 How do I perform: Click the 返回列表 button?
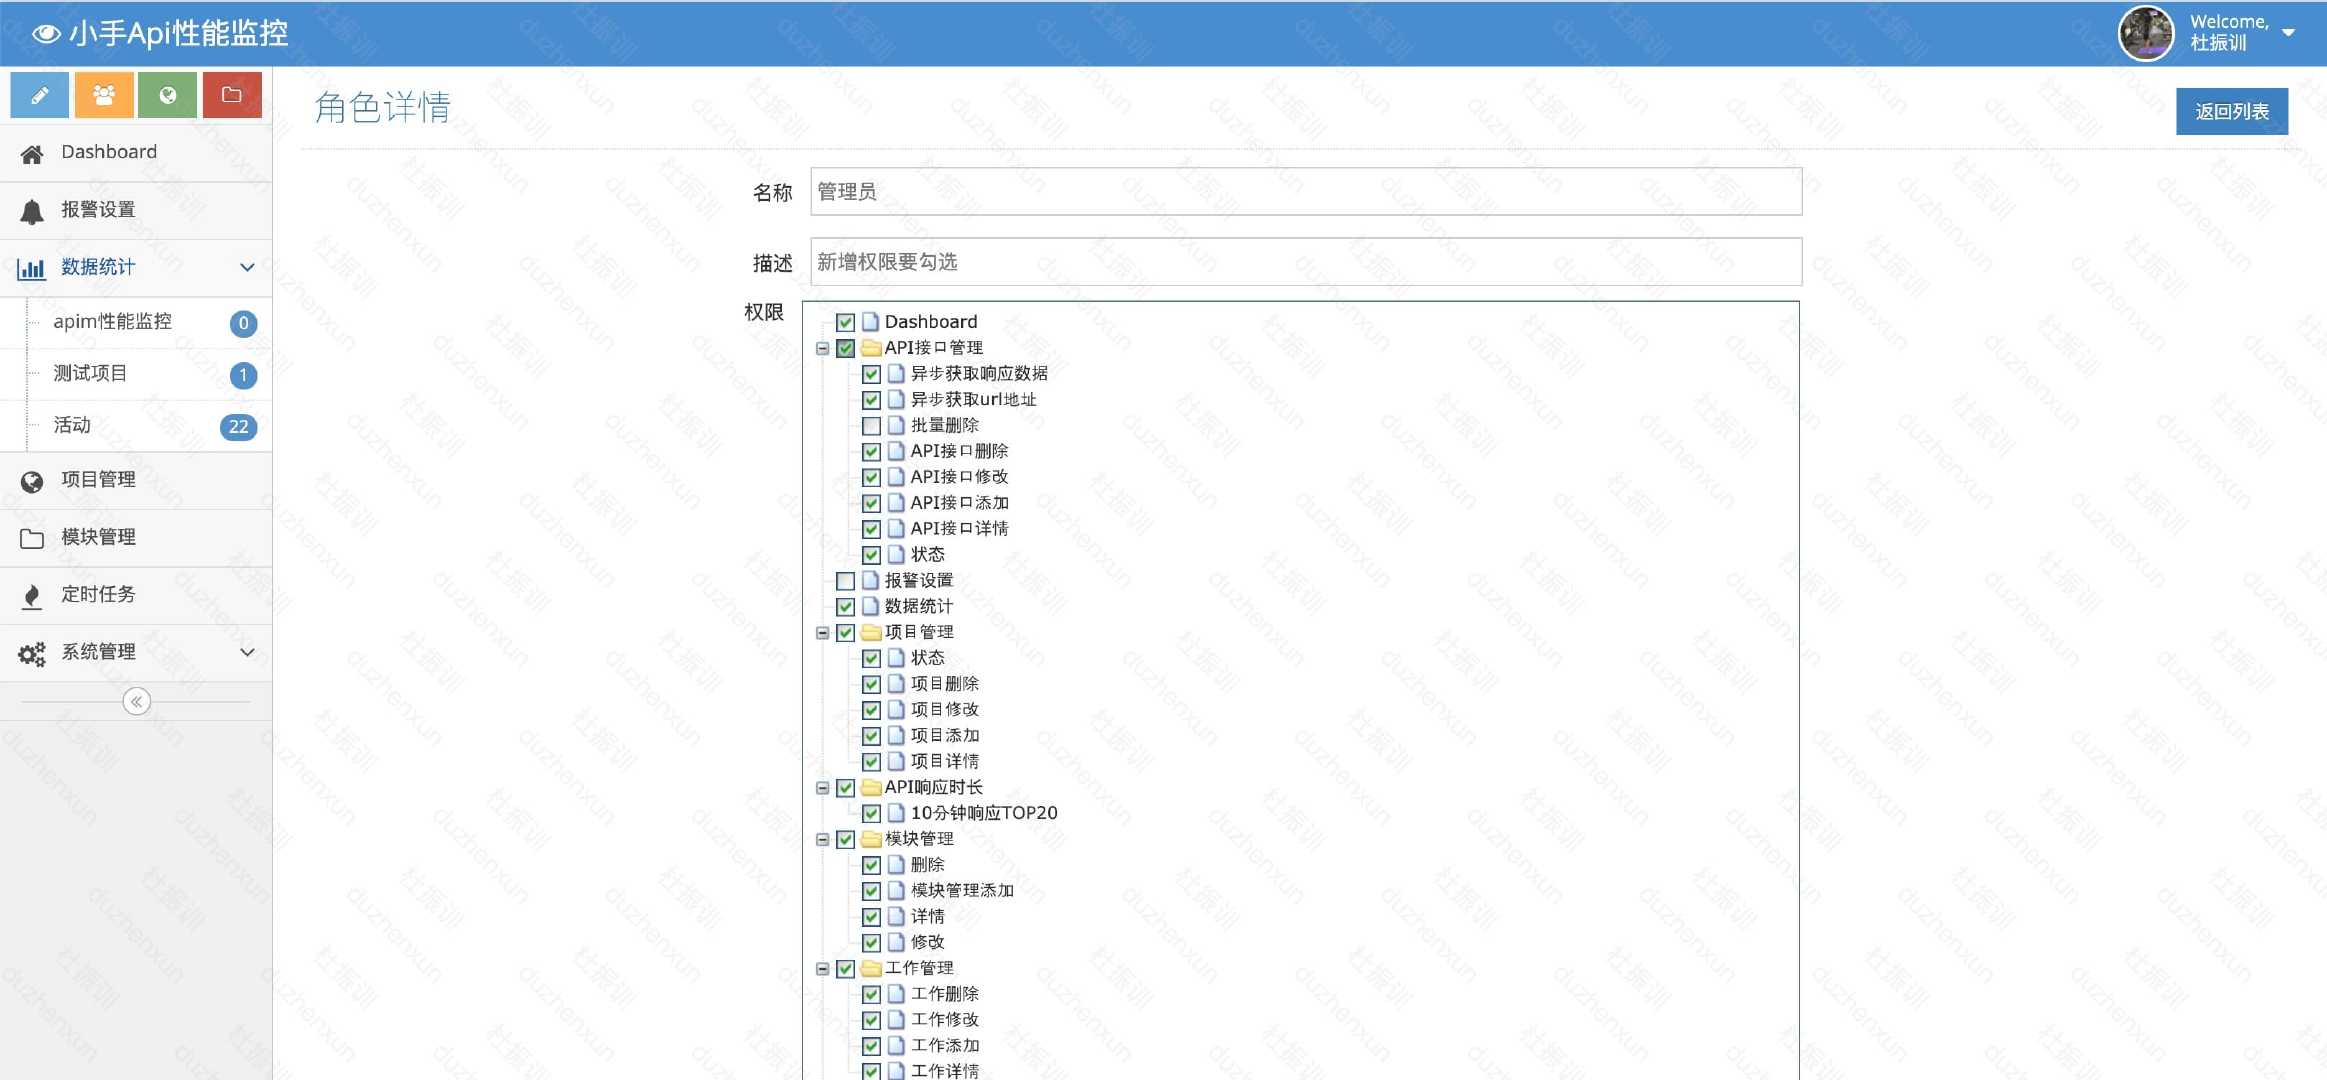2231,111
